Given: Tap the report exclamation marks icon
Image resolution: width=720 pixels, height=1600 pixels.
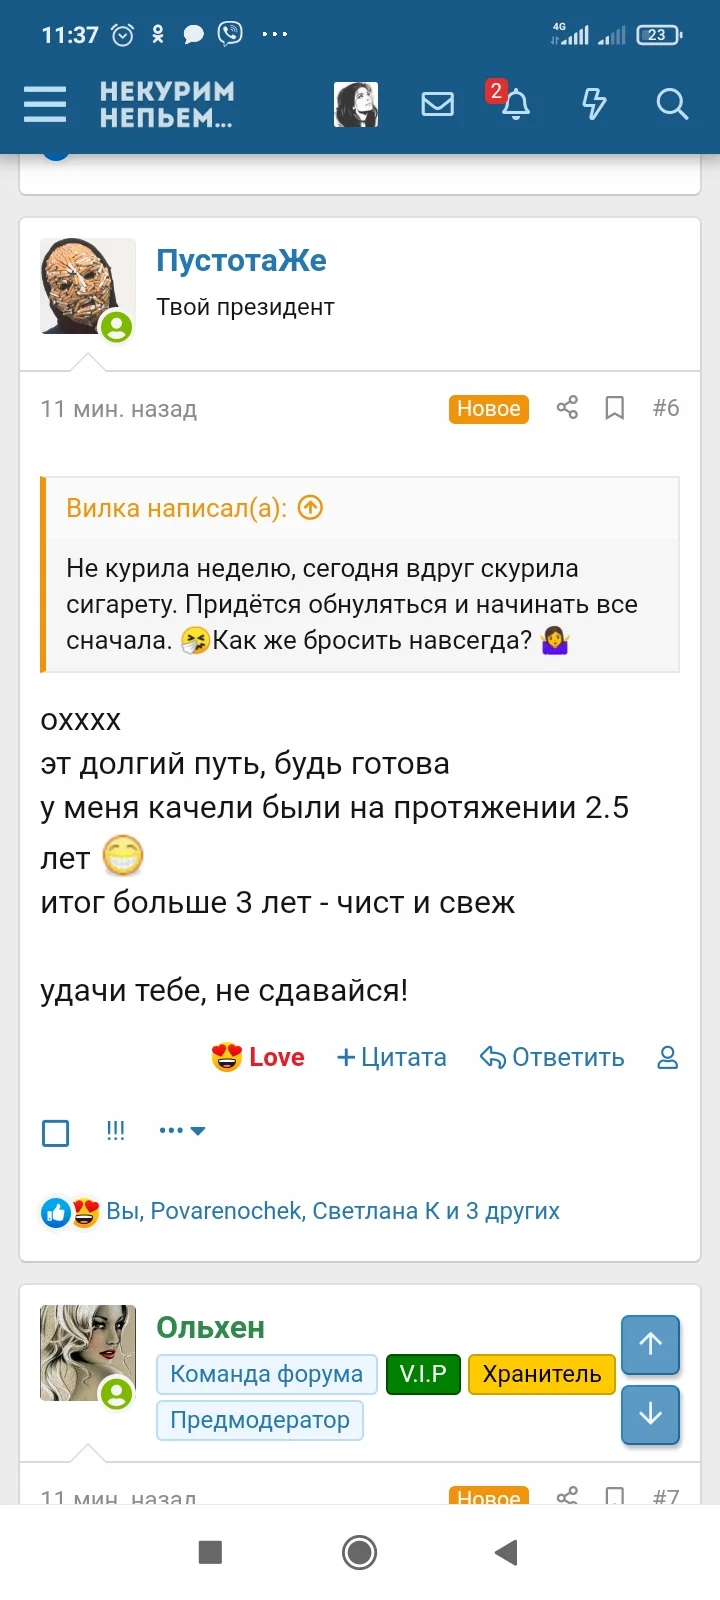Looking at the screenshot, I should [x=115, y=1130].
